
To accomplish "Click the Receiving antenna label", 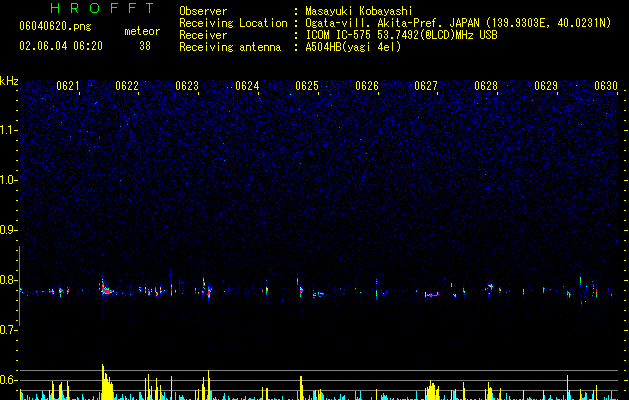I will coord(230,47).
